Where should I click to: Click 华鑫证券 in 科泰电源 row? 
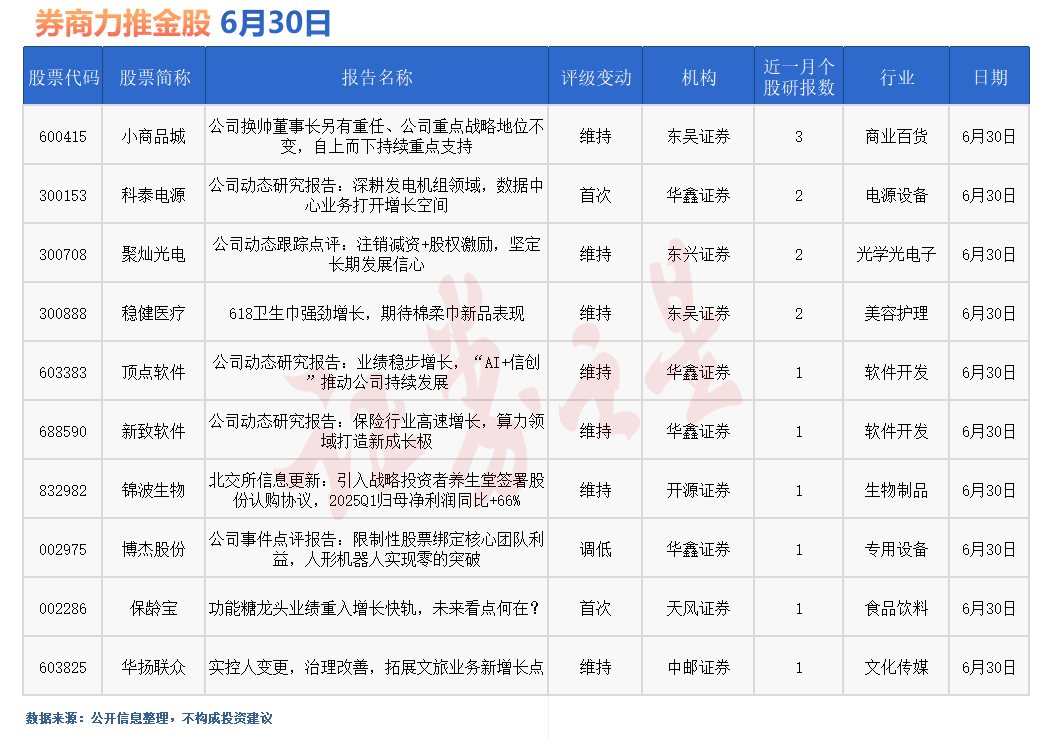click(x=698, y=196)
